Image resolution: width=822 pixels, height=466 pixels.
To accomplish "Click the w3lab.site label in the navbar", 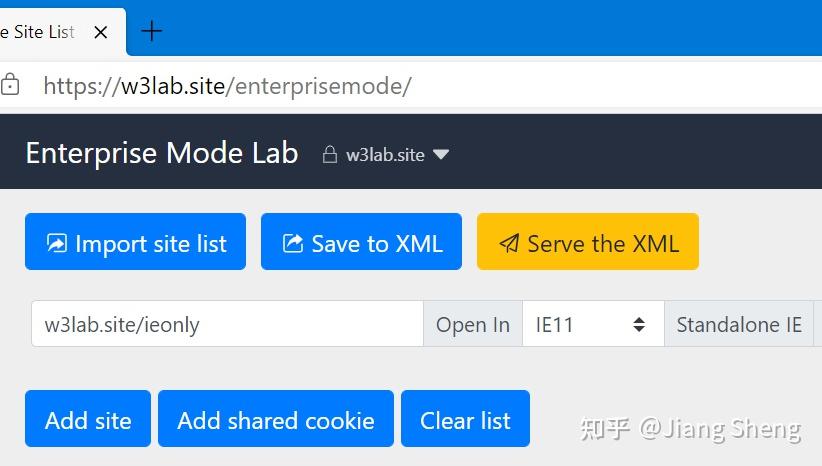I will click(x=385, y=155).
